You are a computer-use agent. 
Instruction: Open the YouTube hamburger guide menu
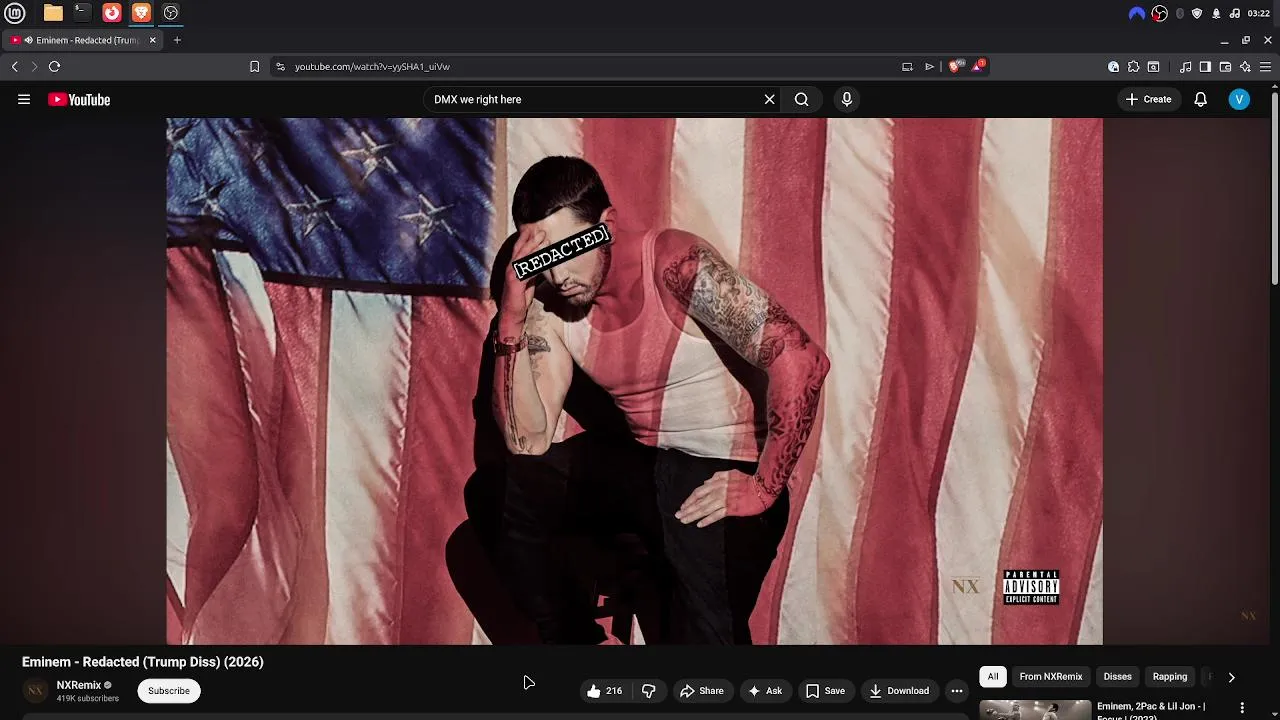[24, 99]
